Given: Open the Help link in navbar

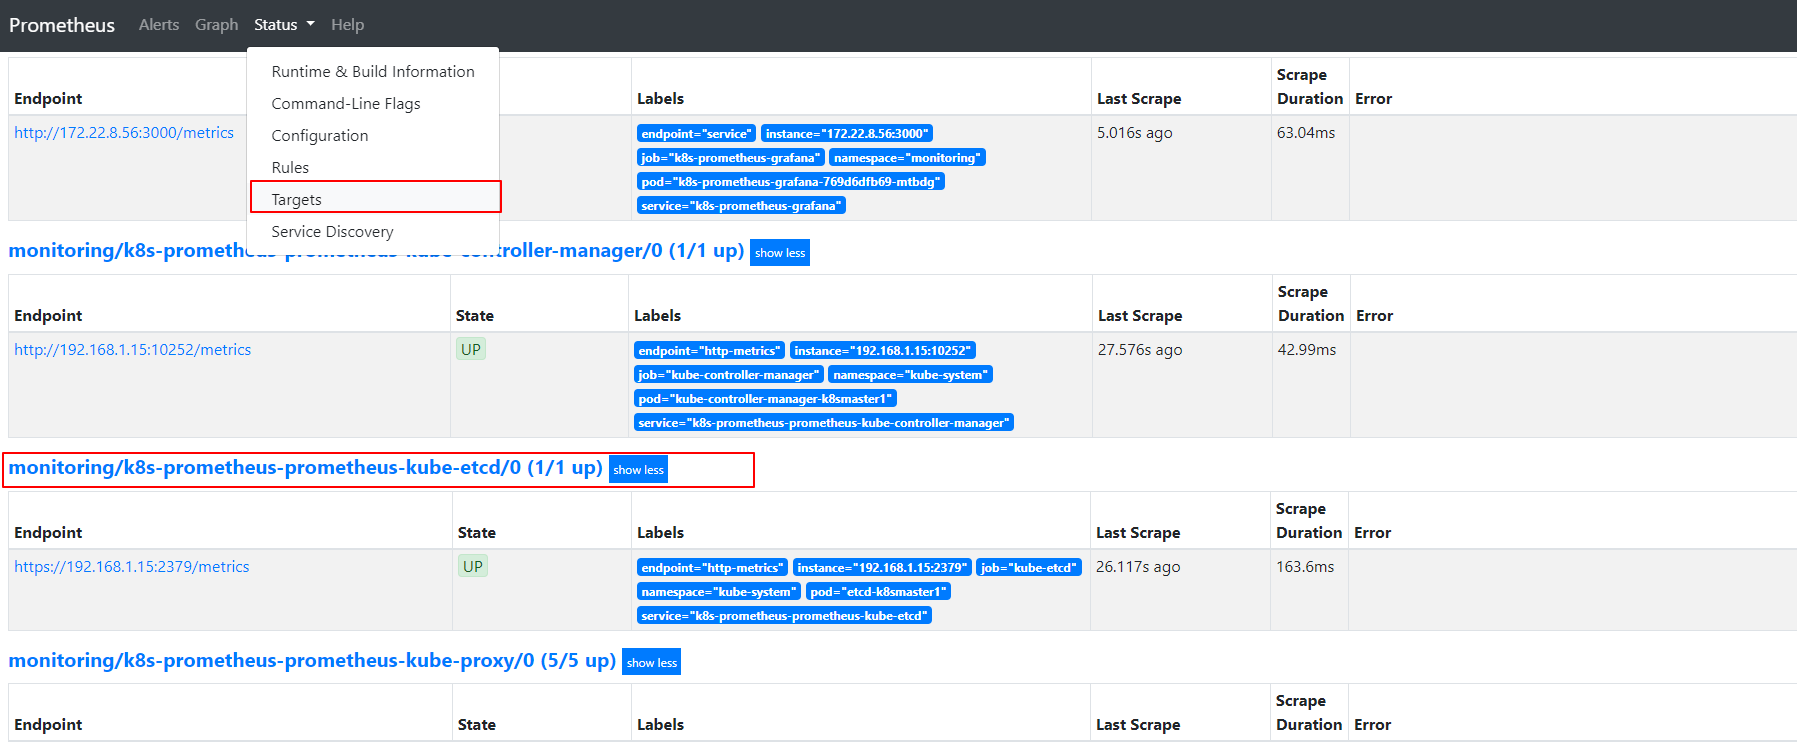Looking at the screenshot, I should coord(347,25).
